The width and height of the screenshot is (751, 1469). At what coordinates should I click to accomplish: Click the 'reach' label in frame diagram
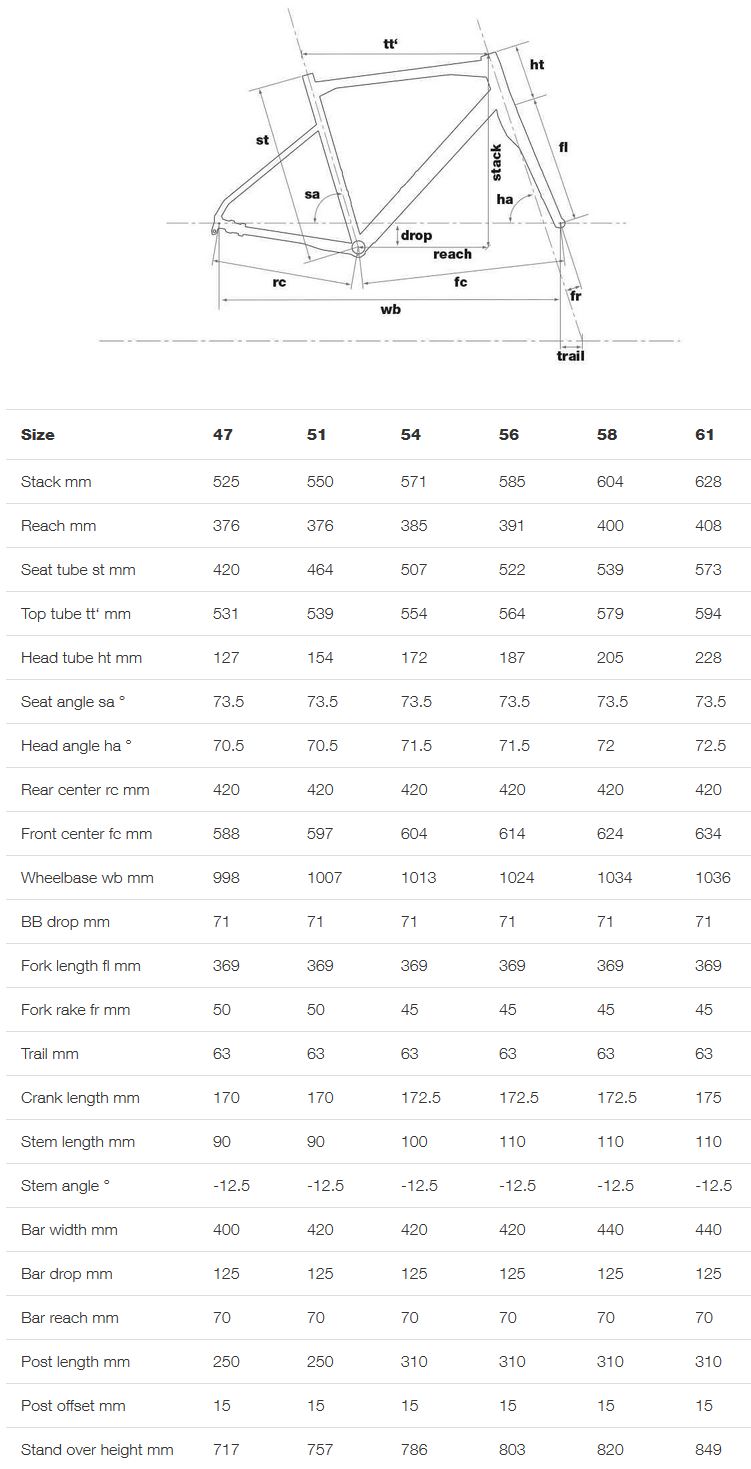pyautogui.click(x=452, y=254)
